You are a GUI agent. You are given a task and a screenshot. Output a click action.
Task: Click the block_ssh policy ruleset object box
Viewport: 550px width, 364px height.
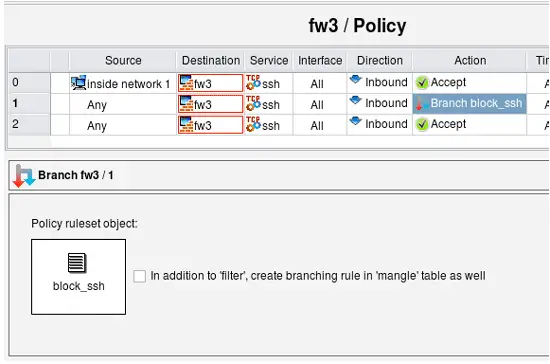(x=79, y=277)
